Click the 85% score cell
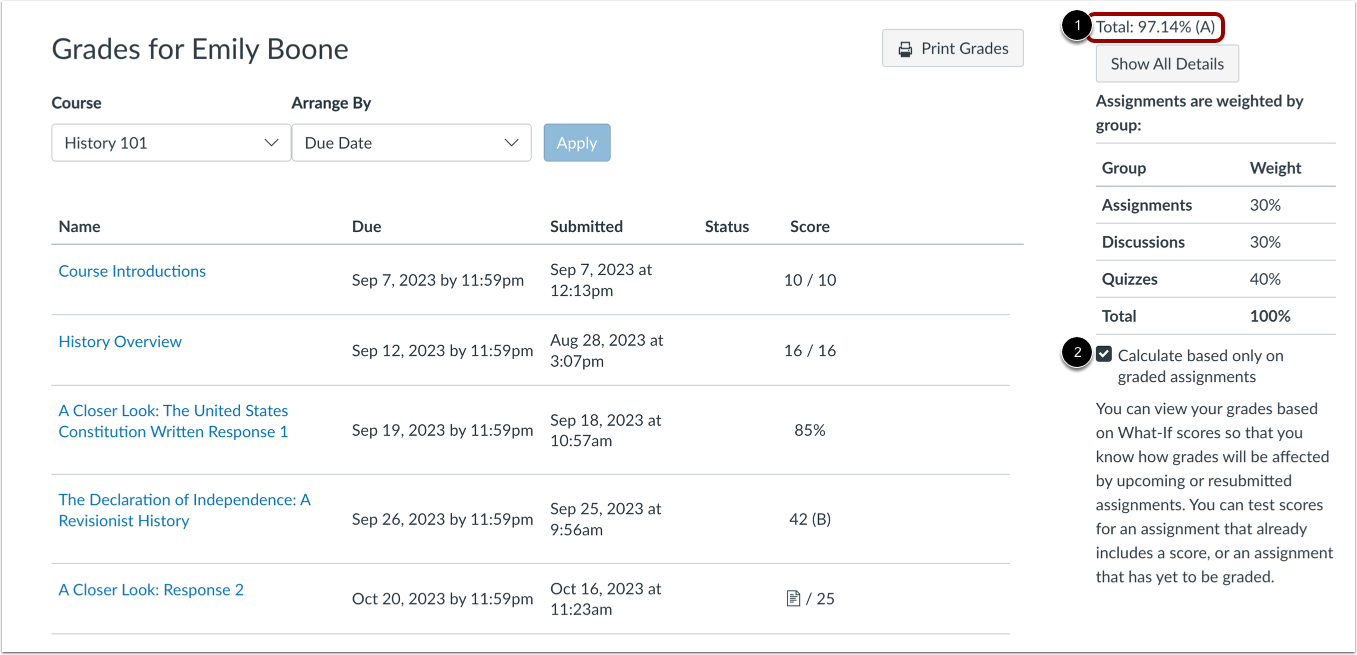This screenshot has width=1357, height=655. coord(810,430)
